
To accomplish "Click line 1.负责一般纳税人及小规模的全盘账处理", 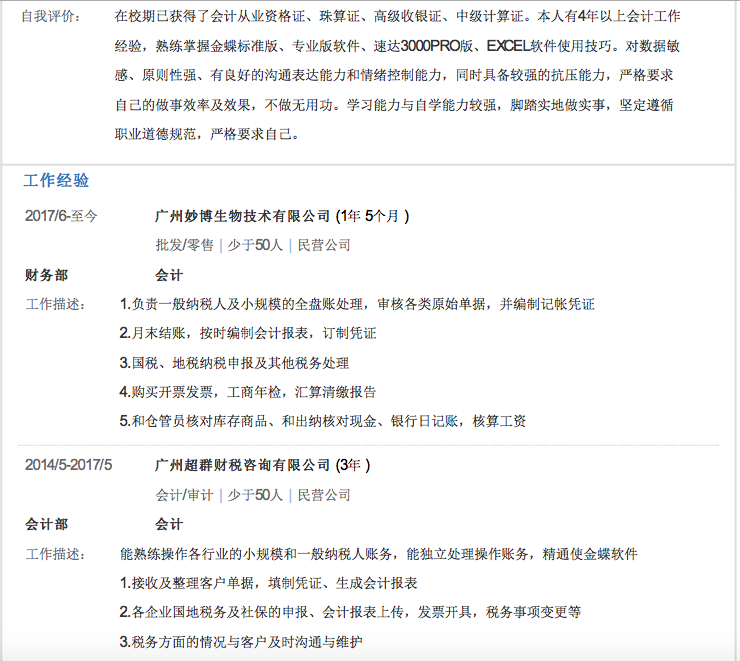I will point(357,304).
